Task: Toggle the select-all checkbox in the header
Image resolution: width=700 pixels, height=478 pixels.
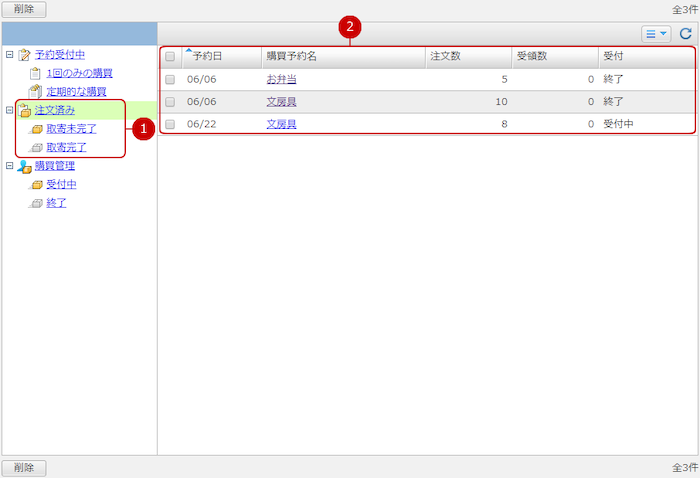Action: pos(170,57)
